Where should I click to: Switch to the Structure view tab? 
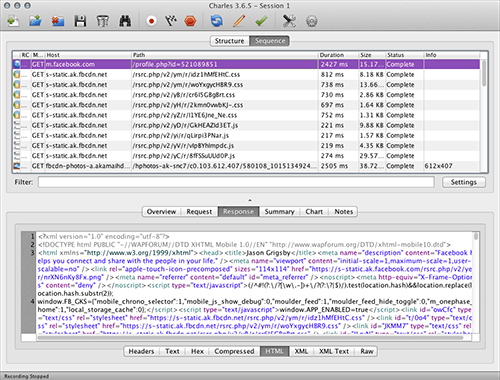point(230,41)
